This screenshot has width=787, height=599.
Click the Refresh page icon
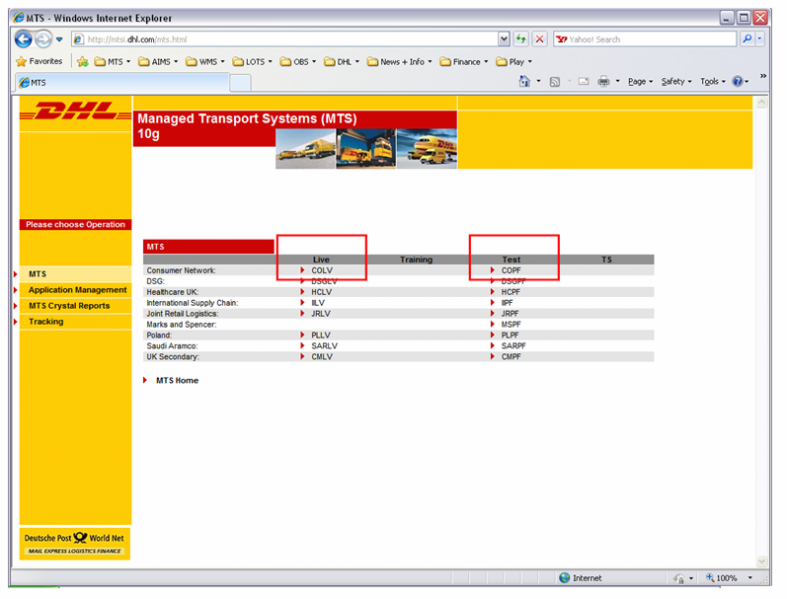521,39
